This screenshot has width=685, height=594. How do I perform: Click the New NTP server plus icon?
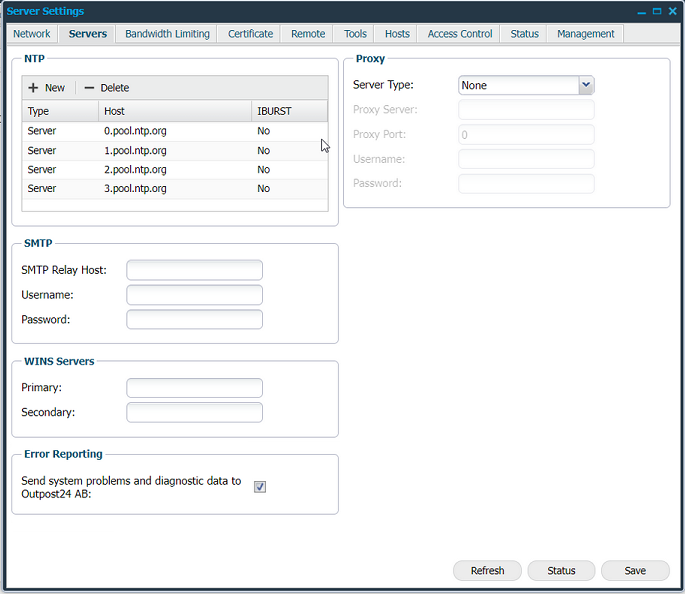(x=33, y=88)
